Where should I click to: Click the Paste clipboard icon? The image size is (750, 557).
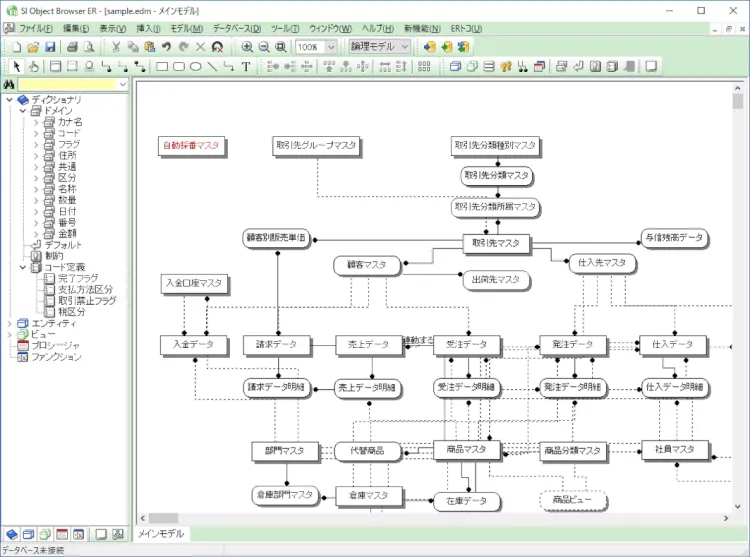[149, 47]
